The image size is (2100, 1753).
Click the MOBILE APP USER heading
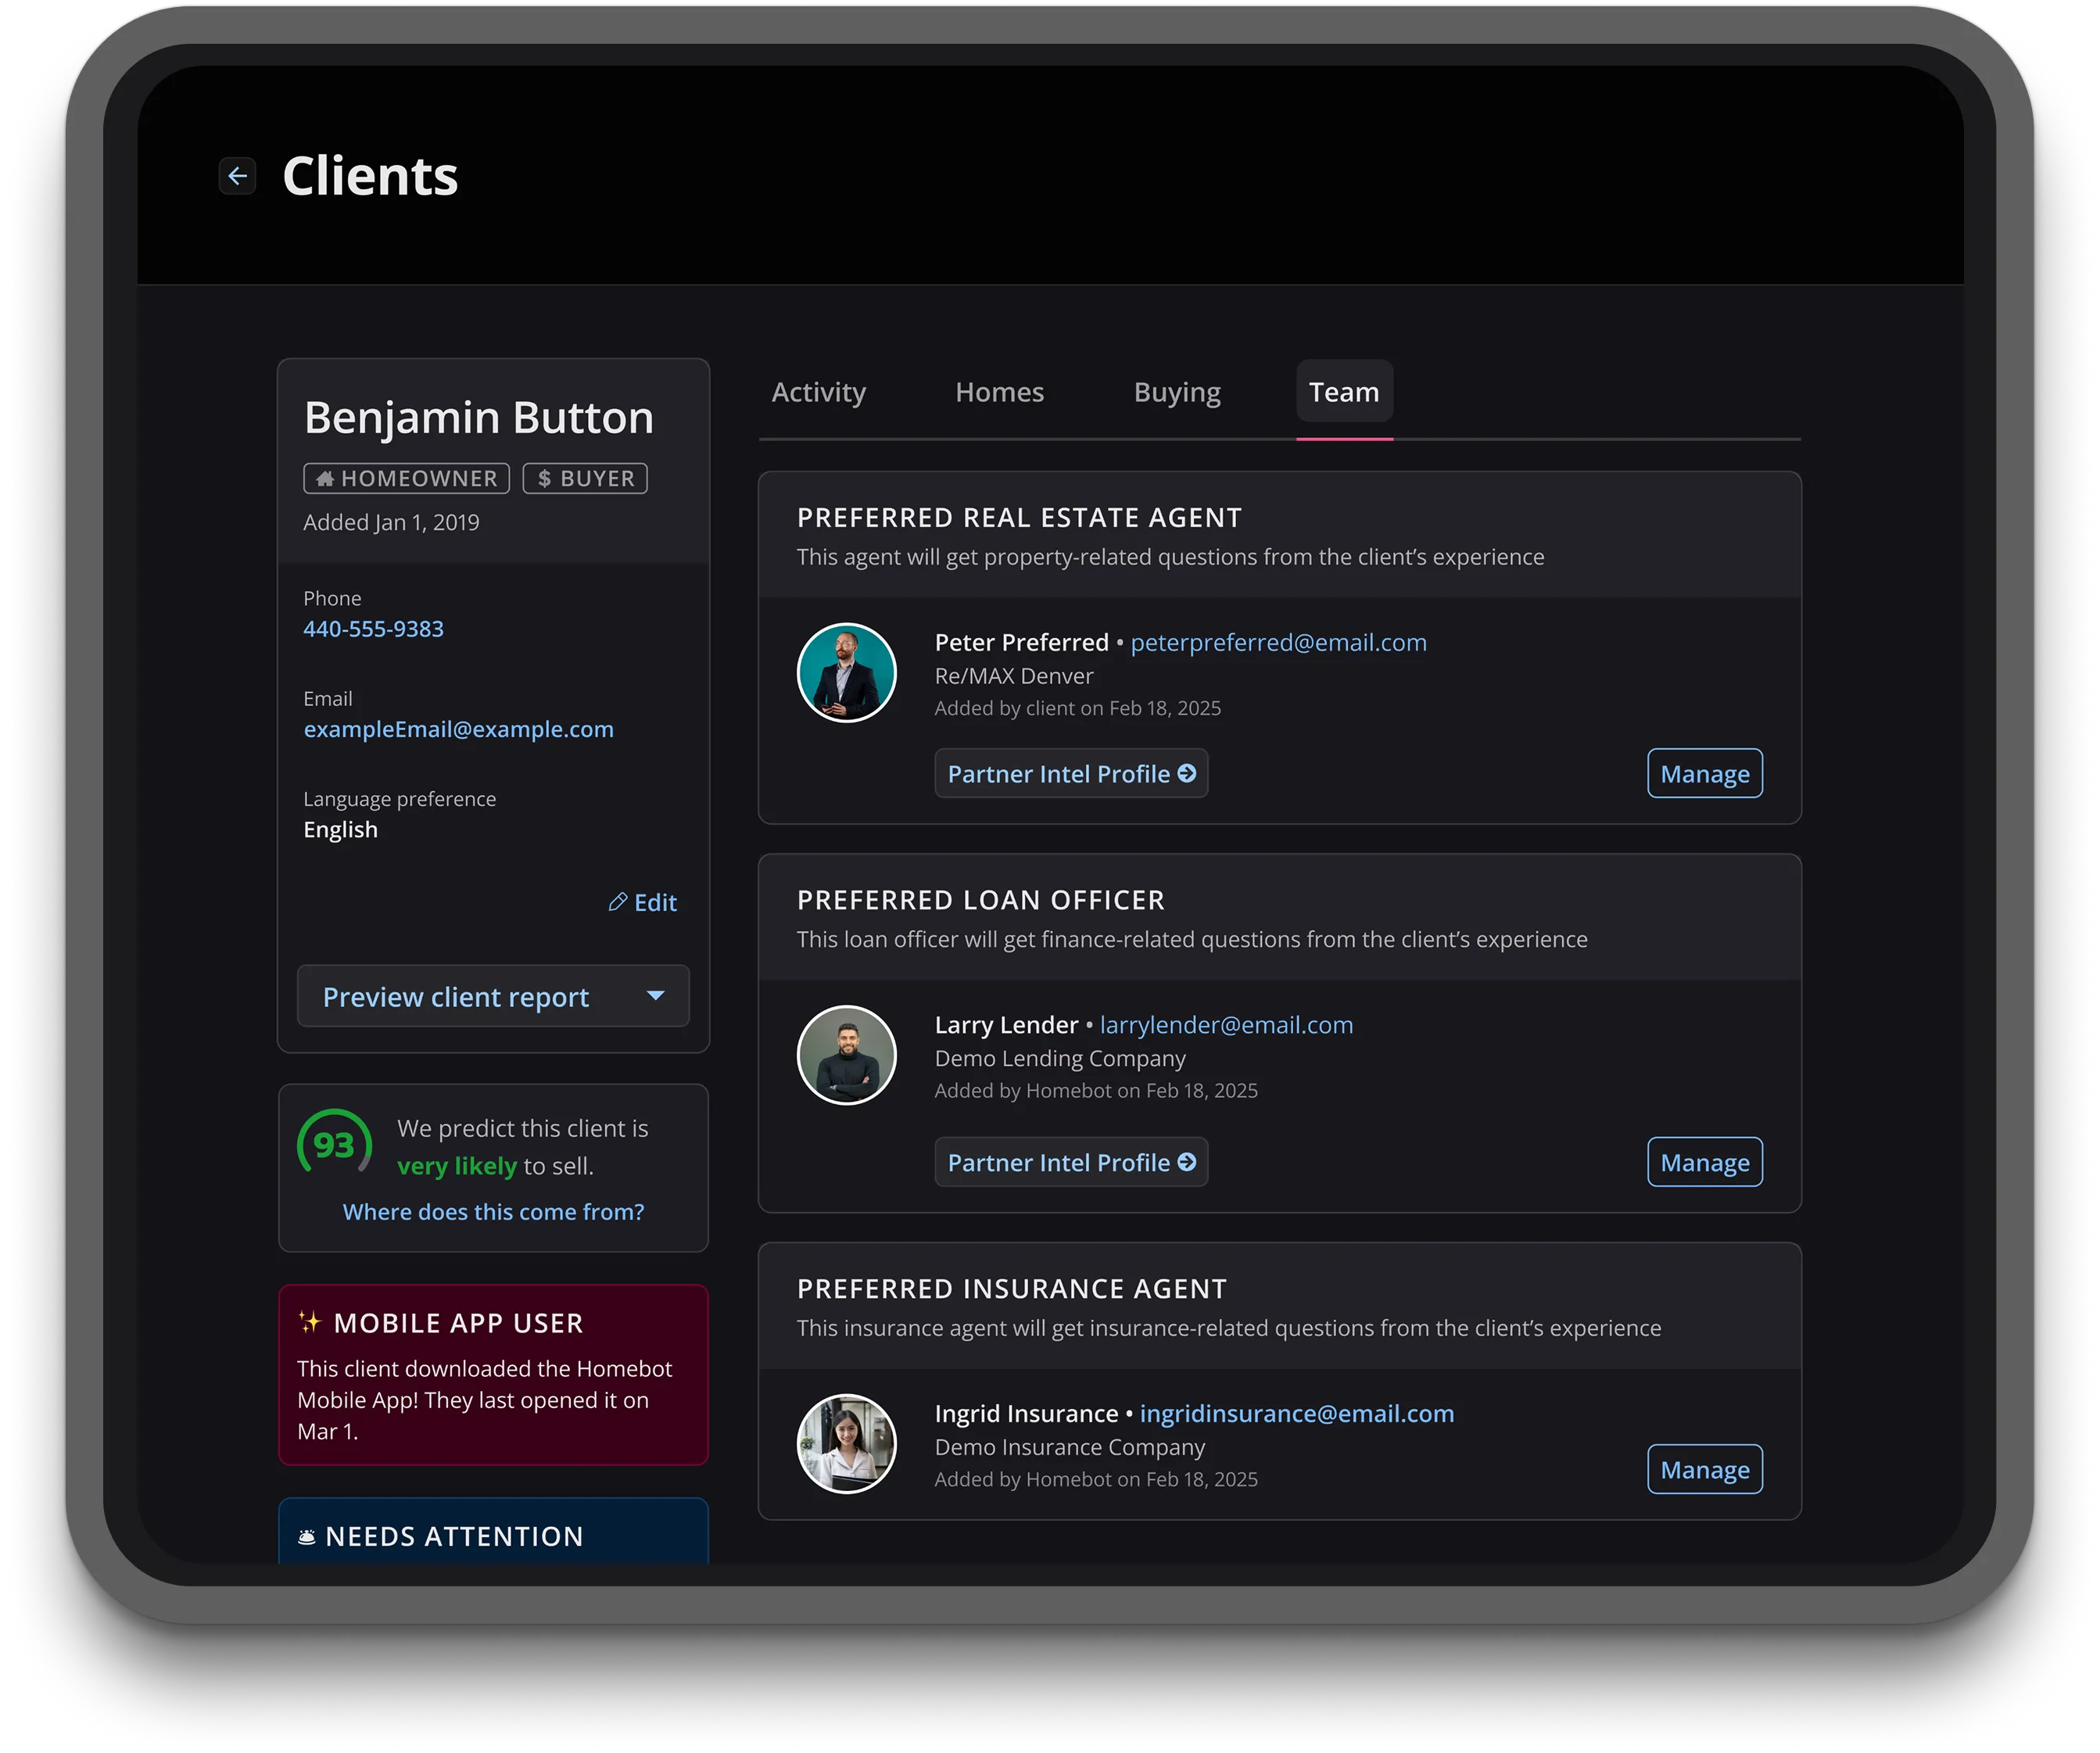tap(458, 1323)
